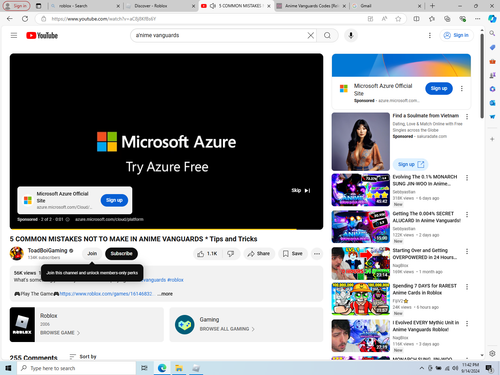Image resolution: width=500 pixels, height=375 pixels.
Task: Save the video to playlist
Action: pyautogui.click(x=293, y=254)
